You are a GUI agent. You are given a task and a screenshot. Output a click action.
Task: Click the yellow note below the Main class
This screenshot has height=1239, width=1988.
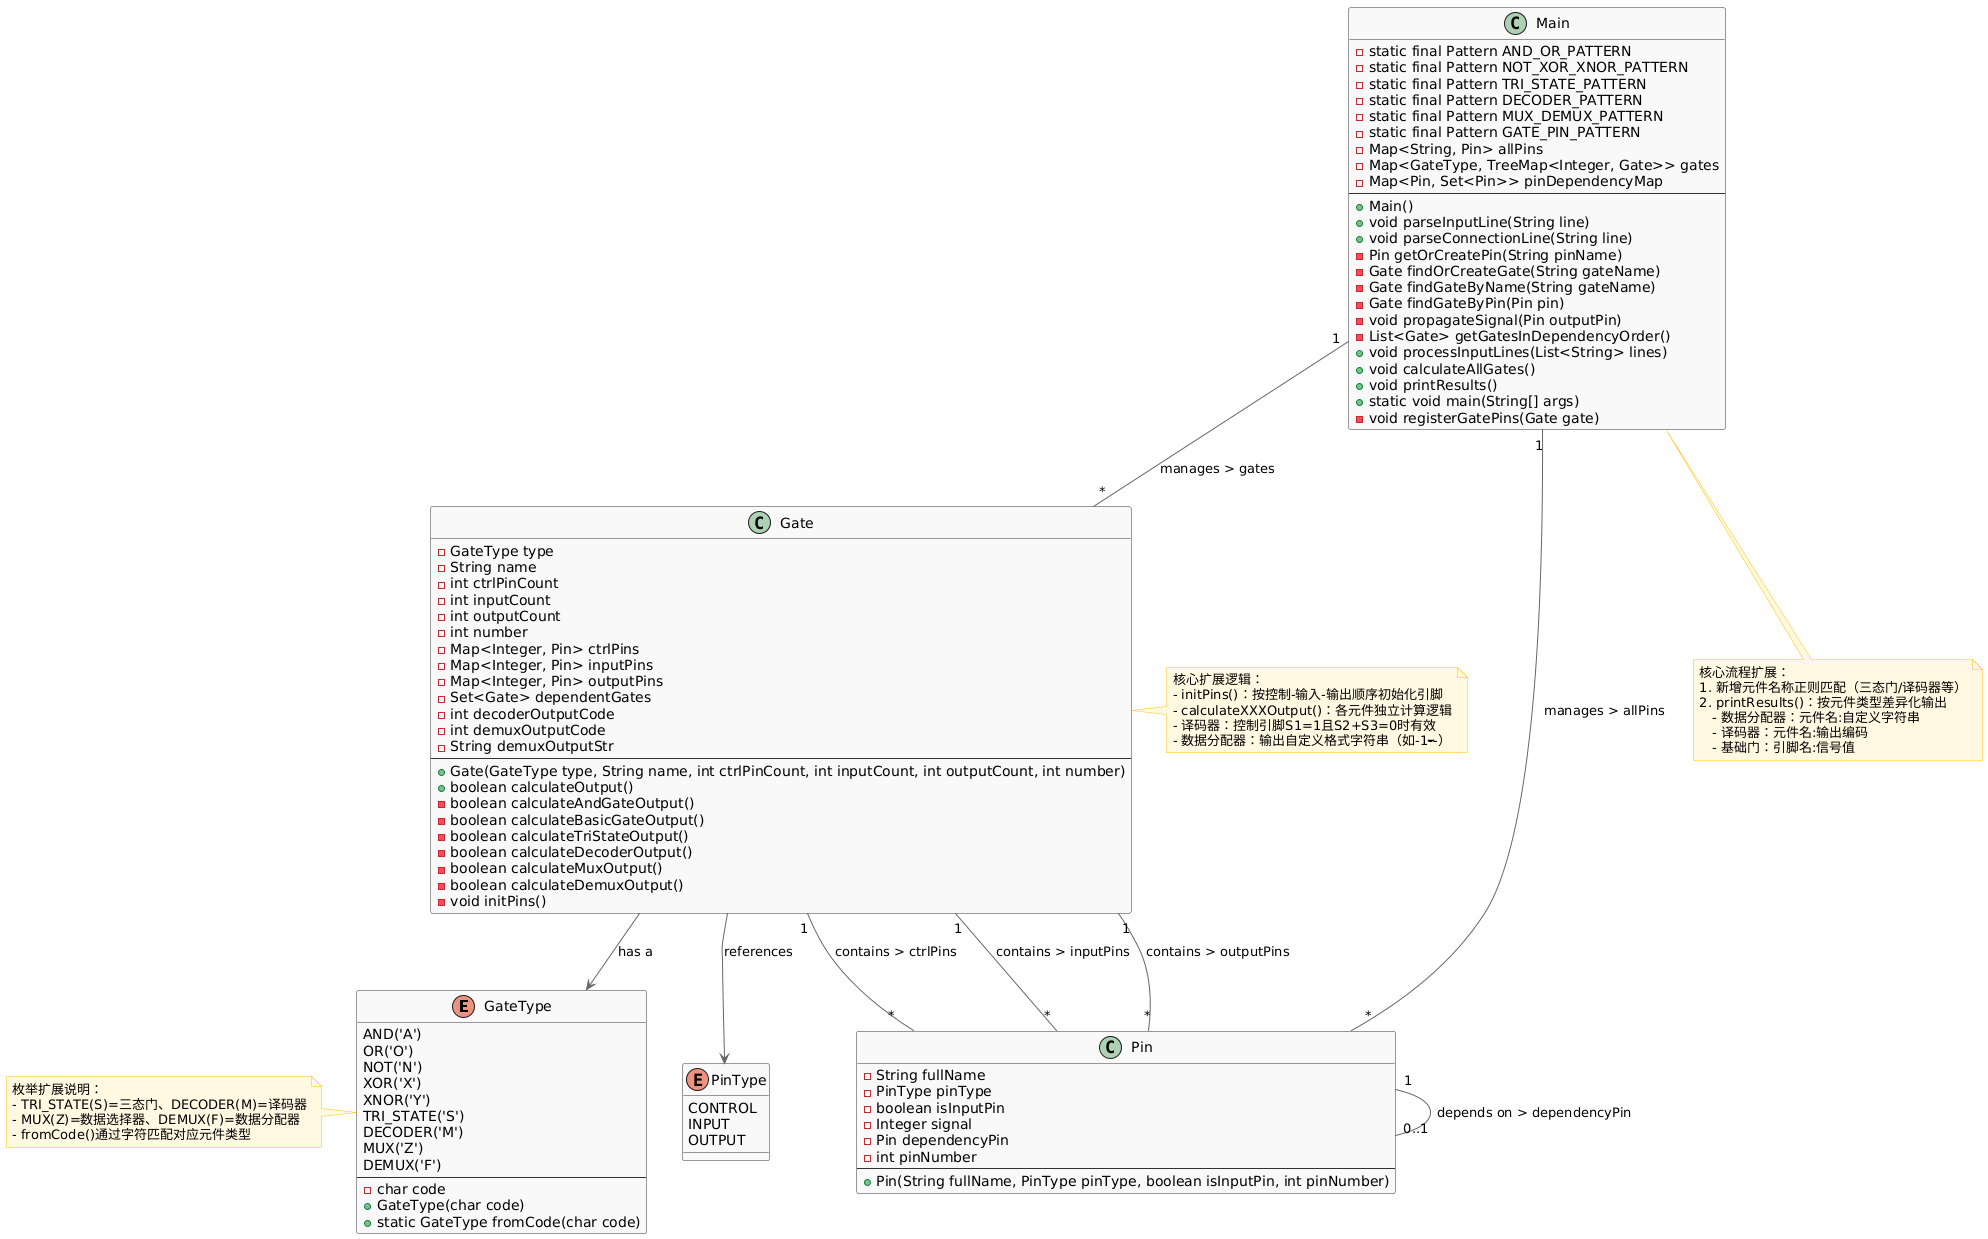tap(1836, 709)
